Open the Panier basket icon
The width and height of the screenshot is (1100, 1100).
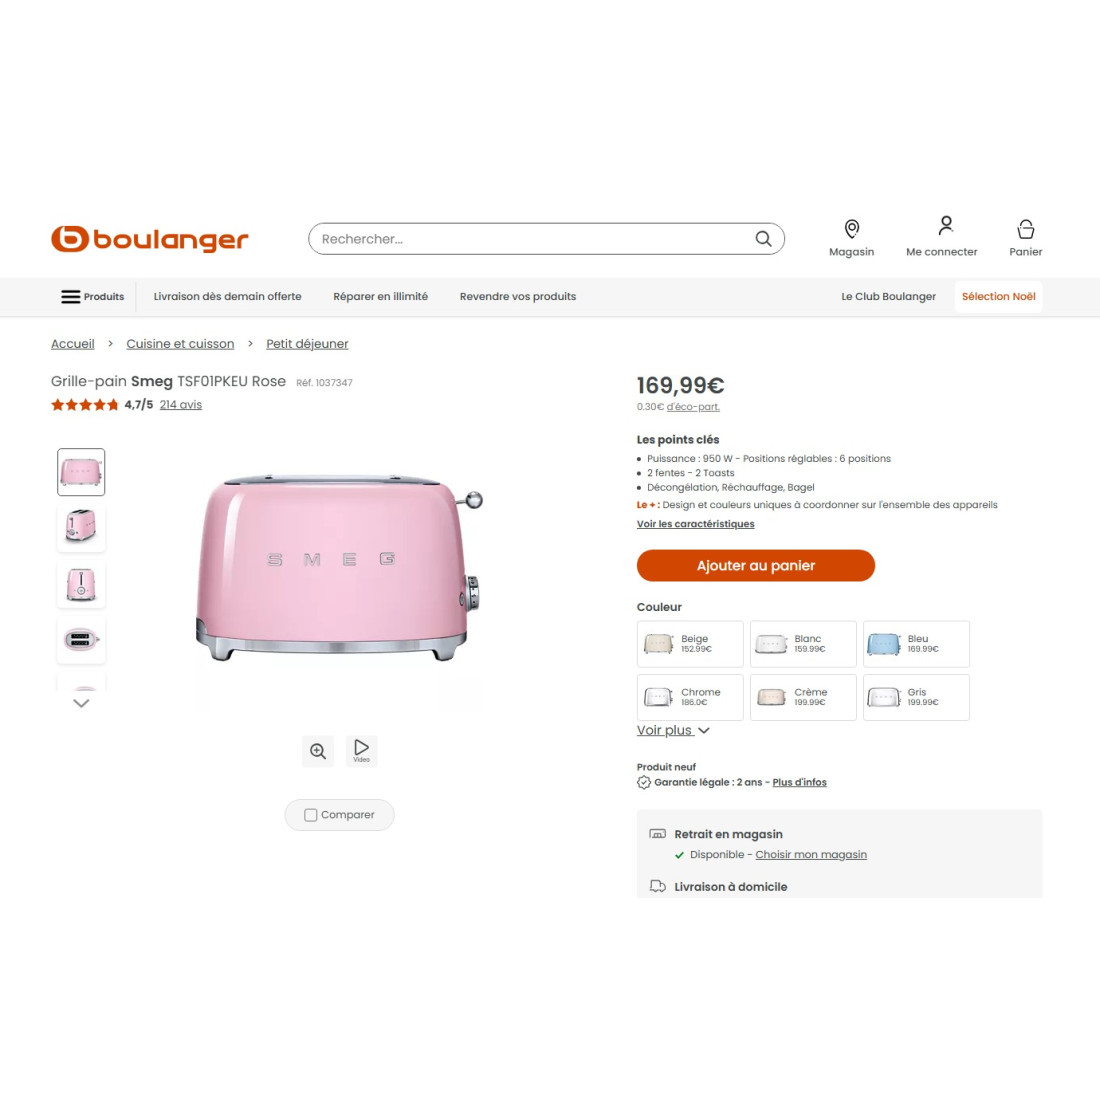pyautogui.click(x=1026, y=229)
